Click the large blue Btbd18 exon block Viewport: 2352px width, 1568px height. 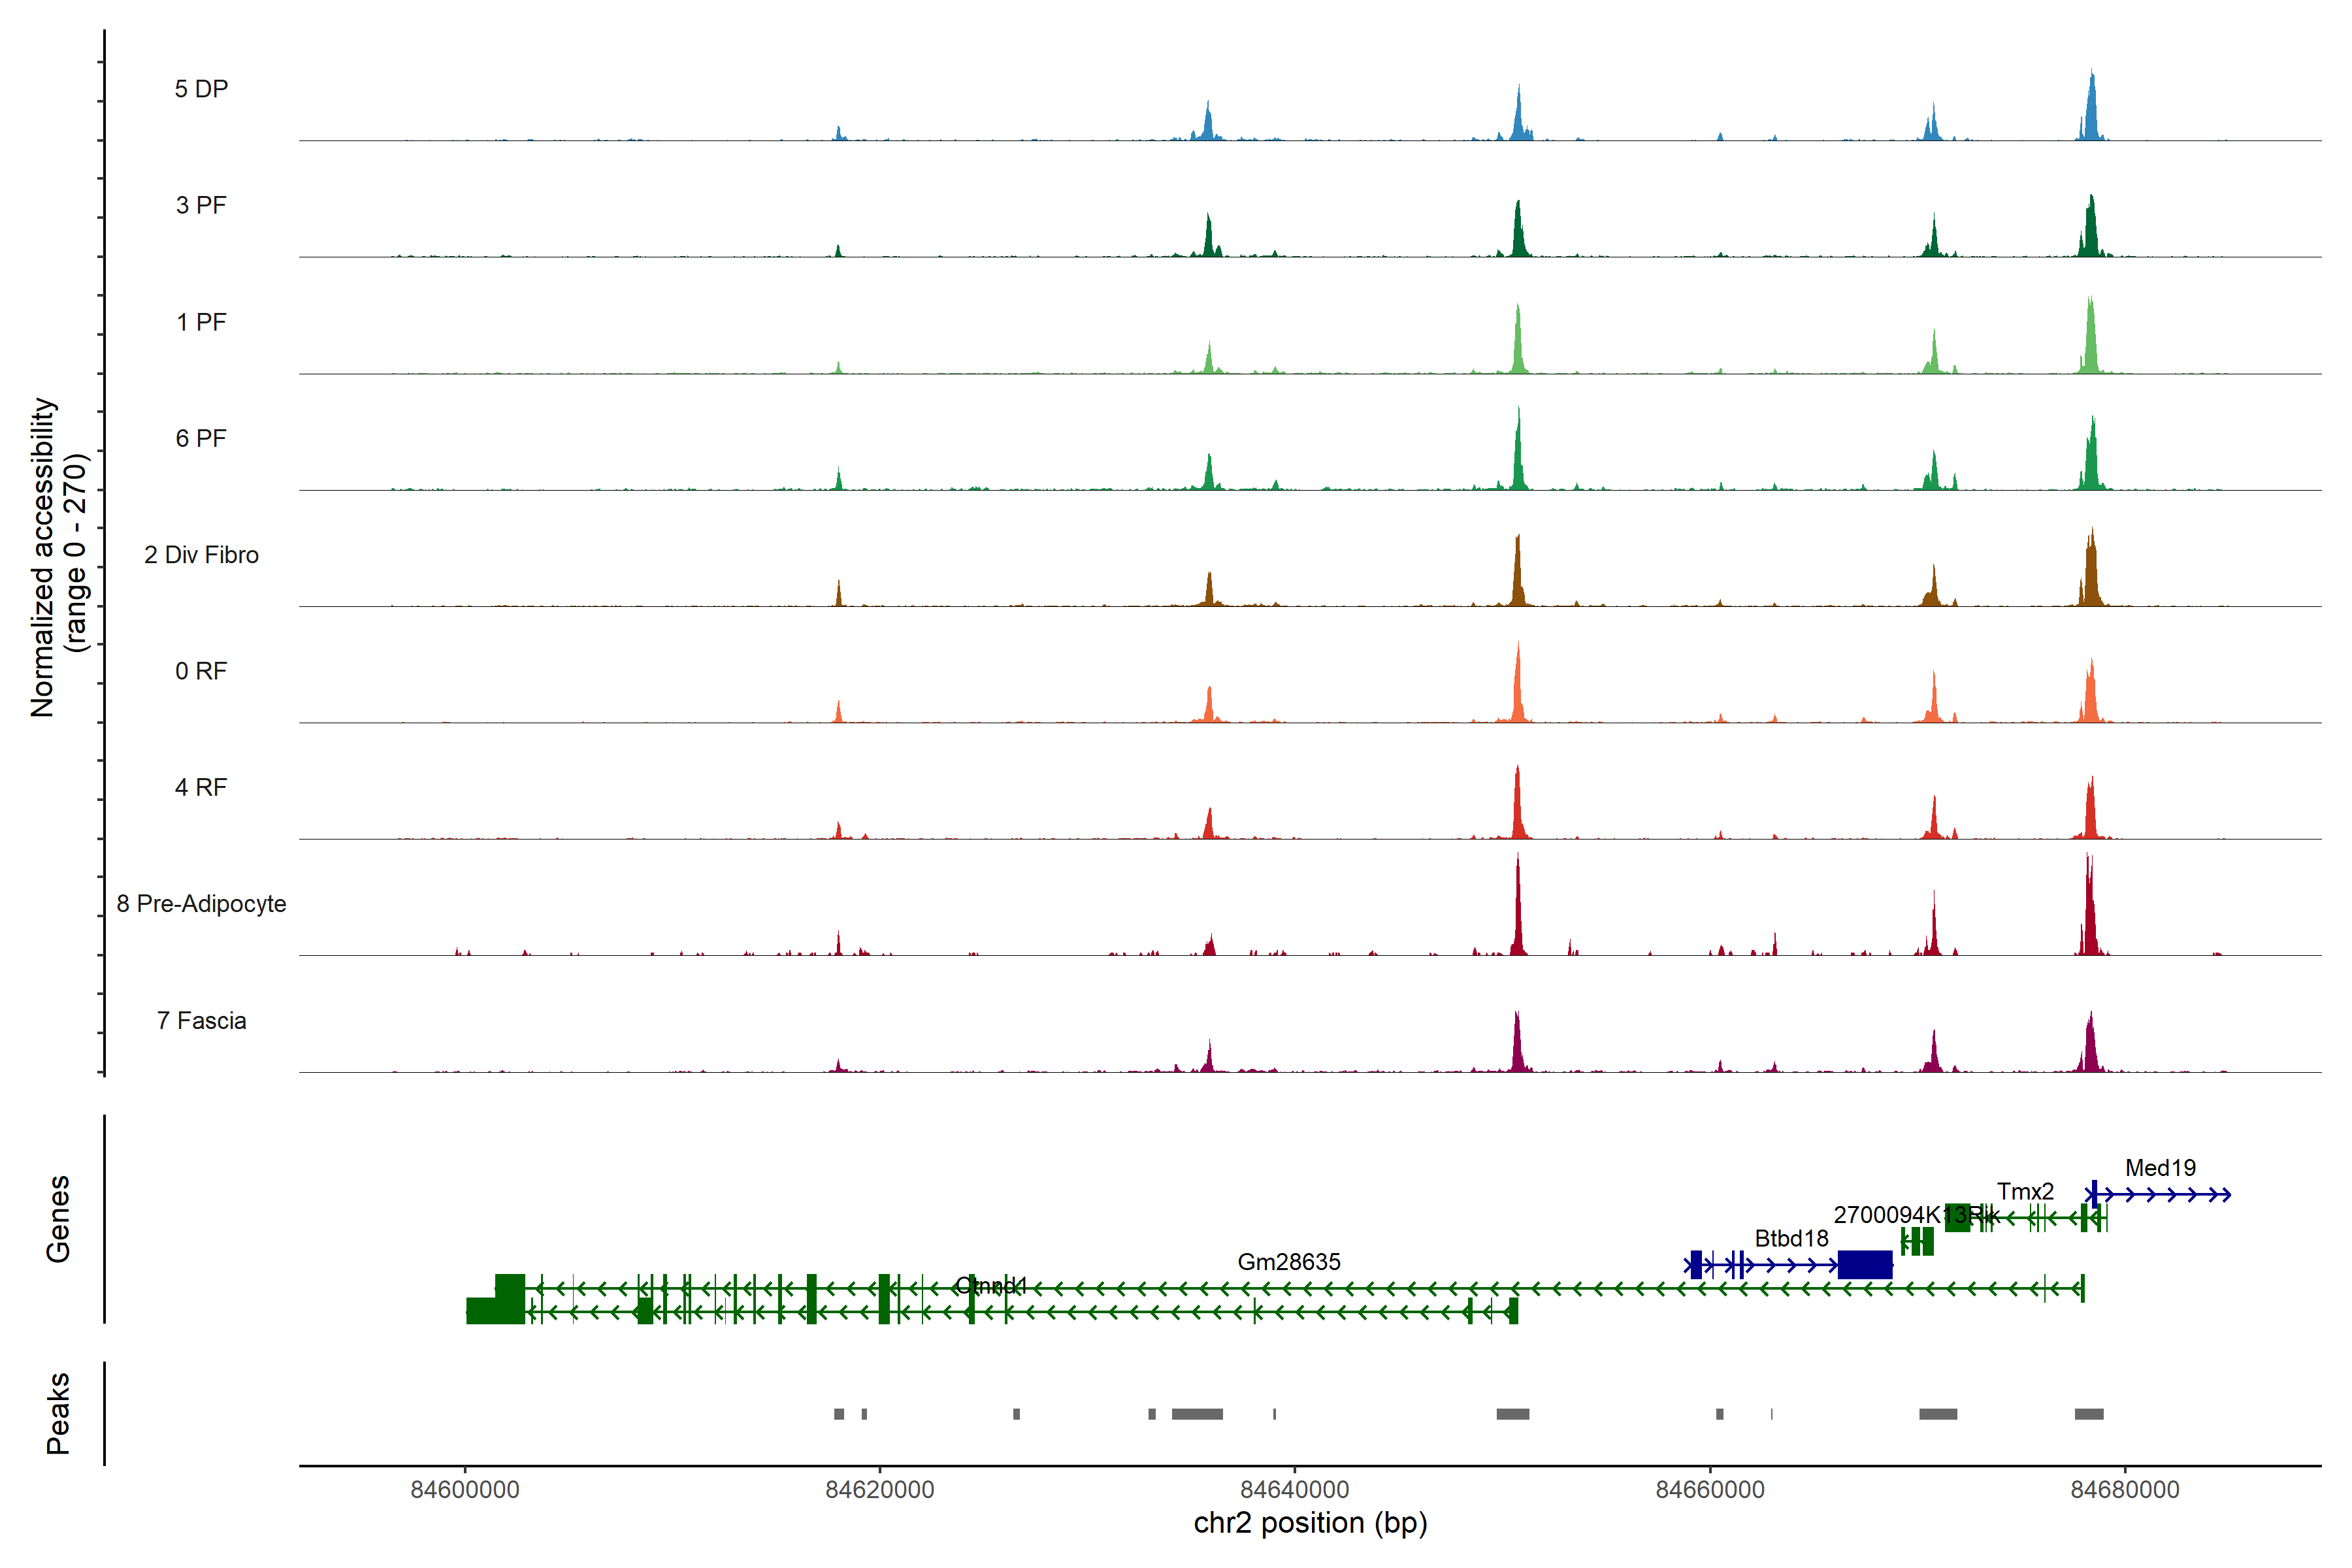pyautogui.click(x=1865, y=1264)
